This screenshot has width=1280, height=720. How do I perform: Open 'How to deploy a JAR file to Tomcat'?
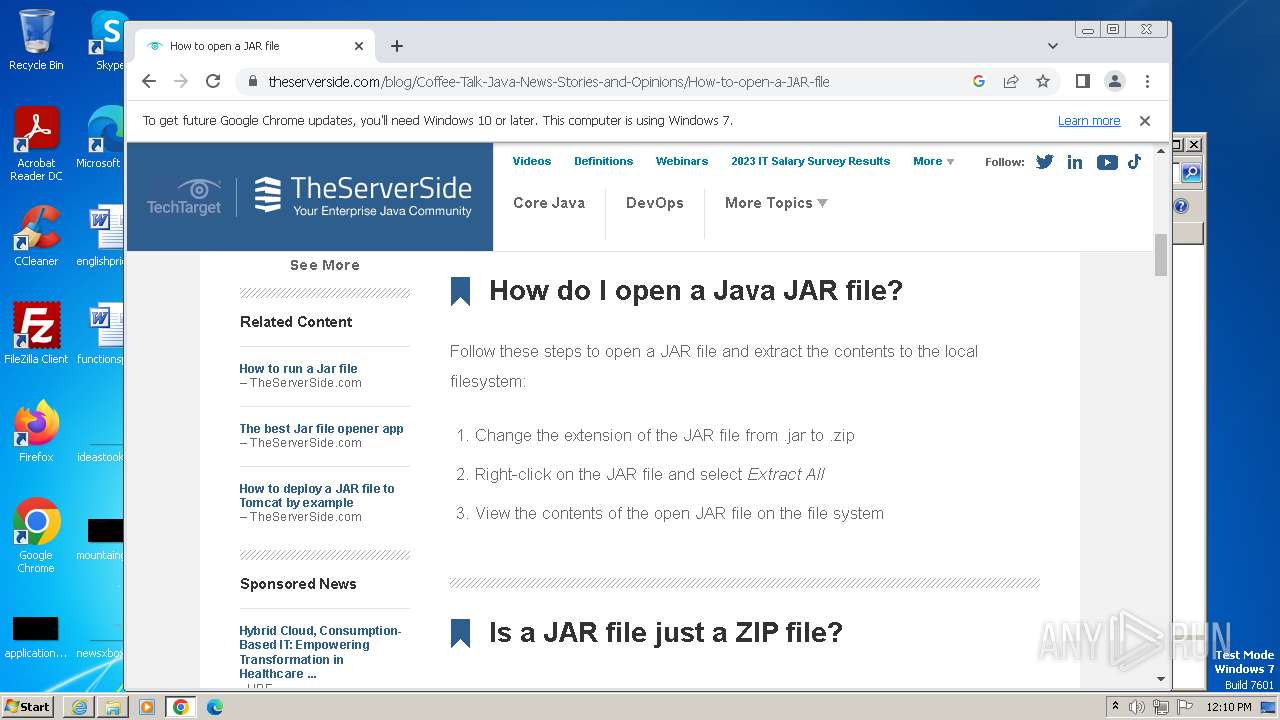(317, 495)
